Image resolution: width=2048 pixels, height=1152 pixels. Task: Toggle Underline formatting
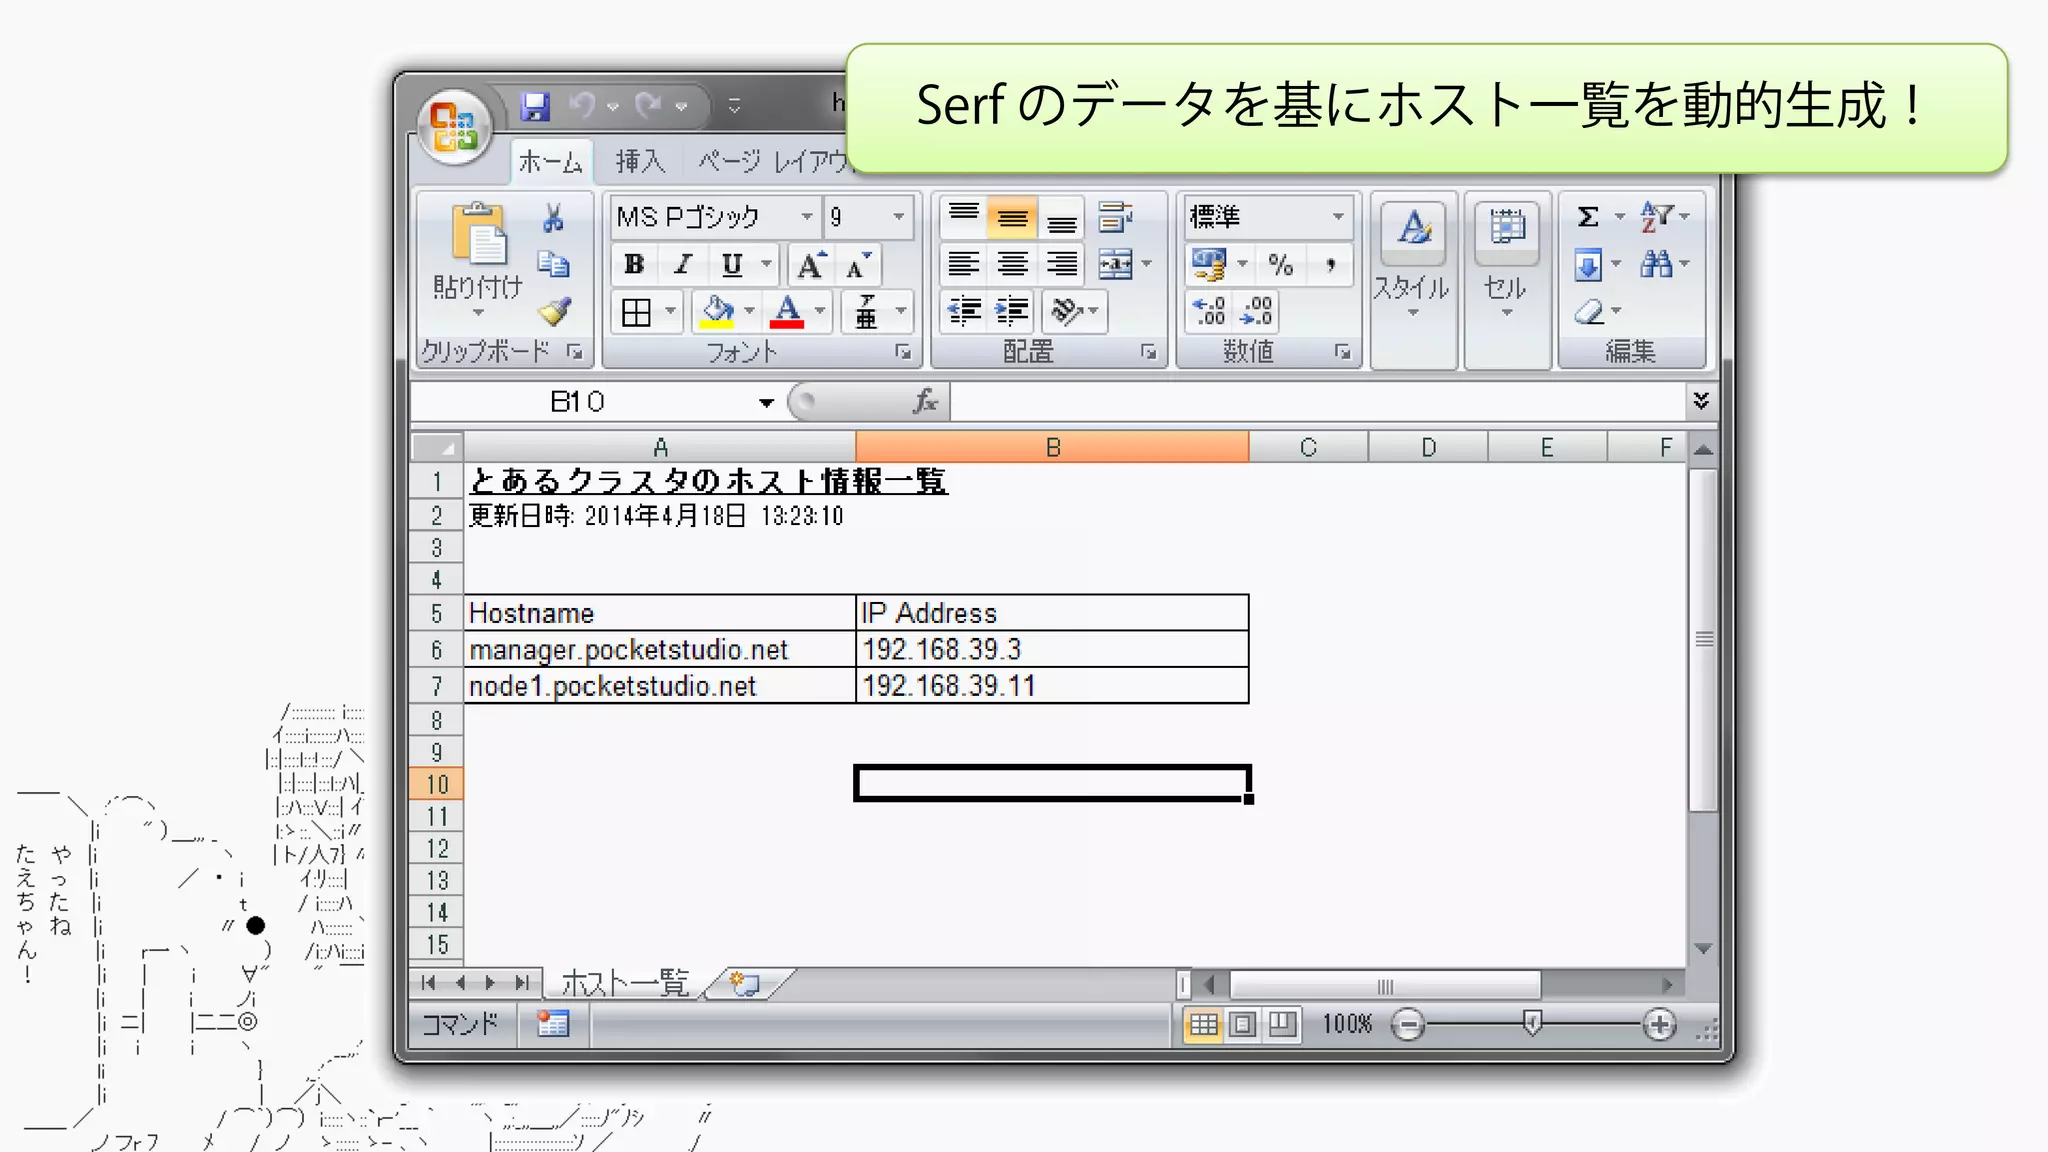(x=732, y=264)
